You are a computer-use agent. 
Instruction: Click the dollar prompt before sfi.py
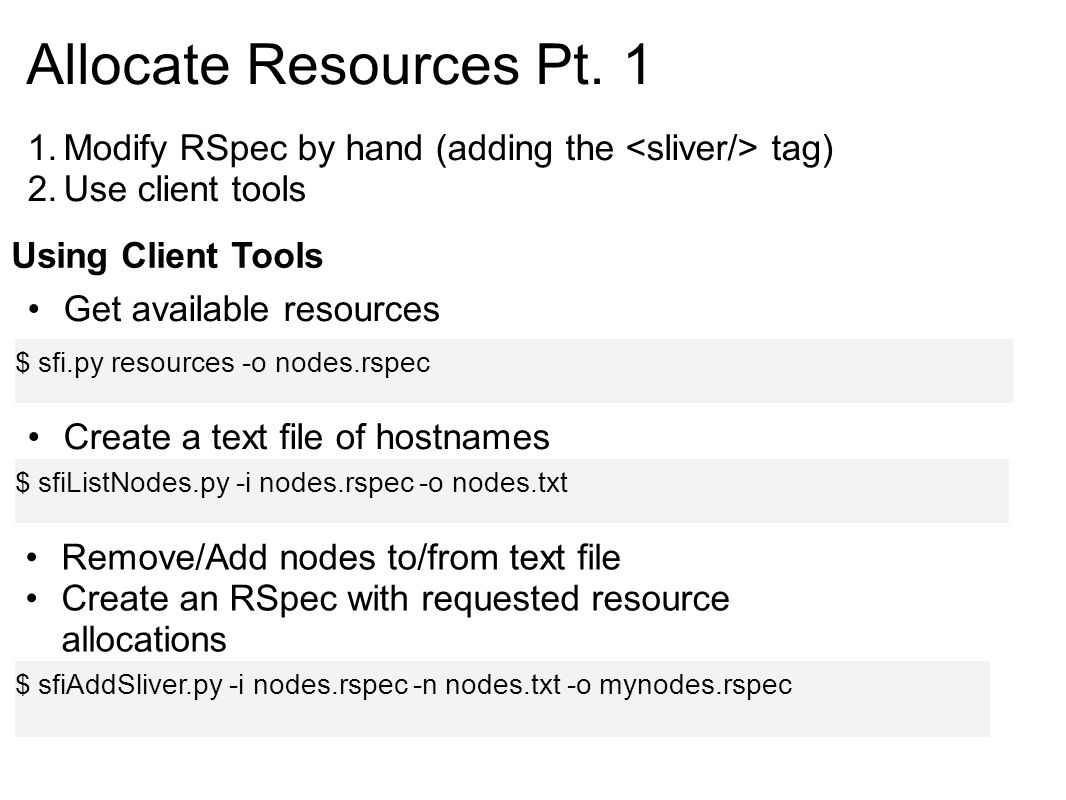click(x=22, y=363)
